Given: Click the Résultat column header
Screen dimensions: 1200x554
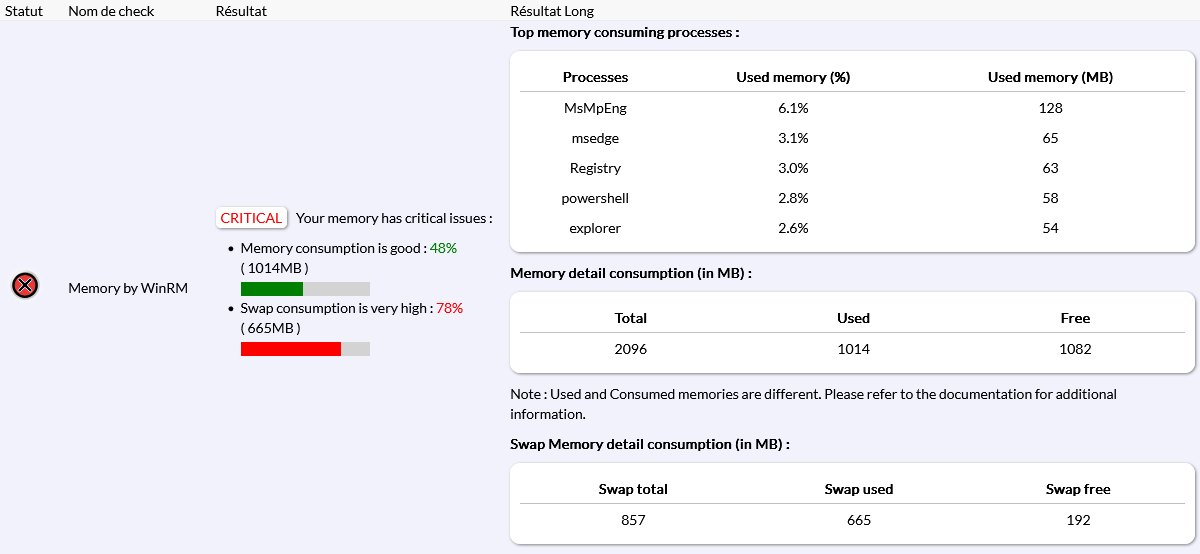Looking at the screenshot, I should [241, 11].
